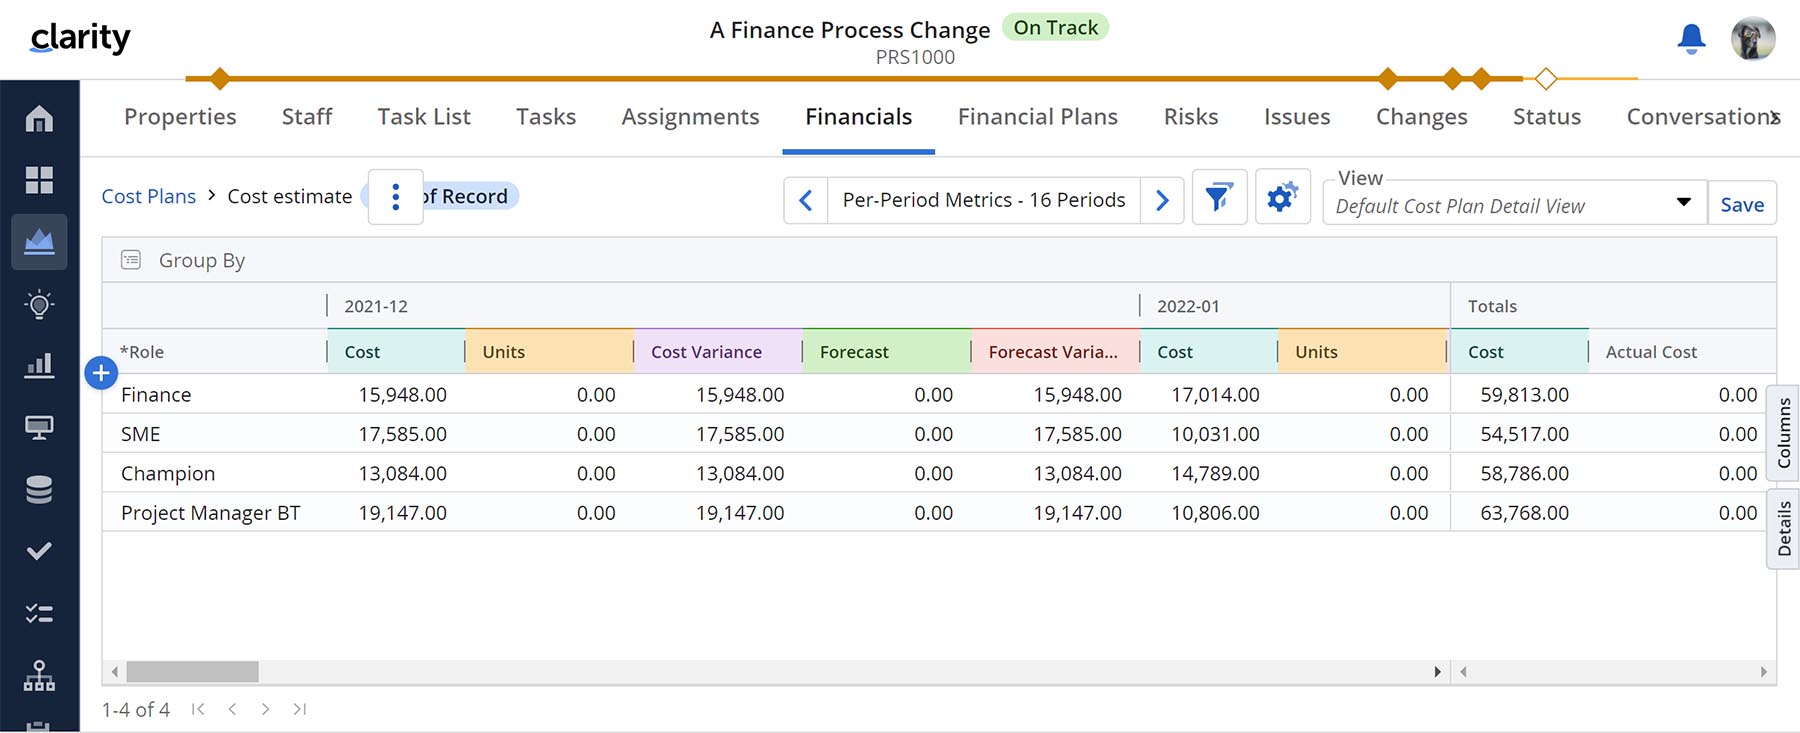
Task: Open the lightbulb Ideas sidebar icon
Action: pos(39,304)
